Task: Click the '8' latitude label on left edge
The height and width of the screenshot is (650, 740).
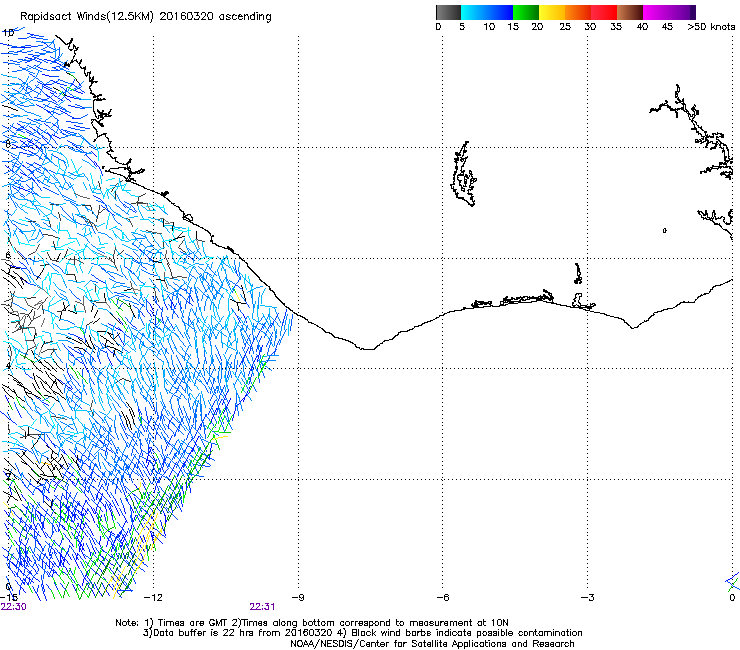Action: (8, 144)
